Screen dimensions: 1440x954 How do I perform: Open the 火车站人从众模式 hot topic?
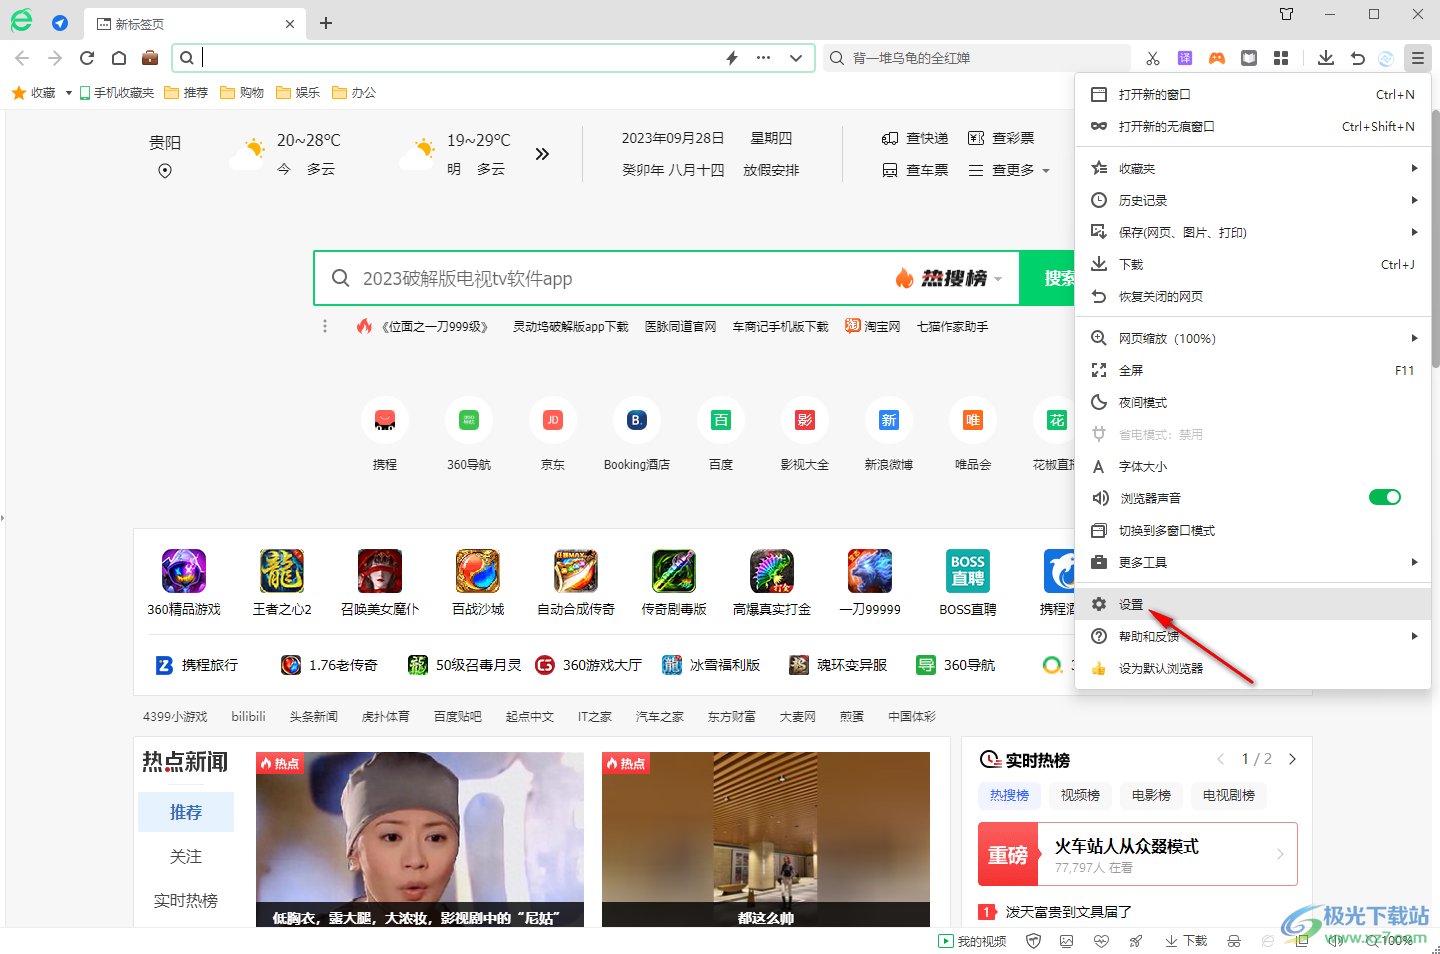1137,854
